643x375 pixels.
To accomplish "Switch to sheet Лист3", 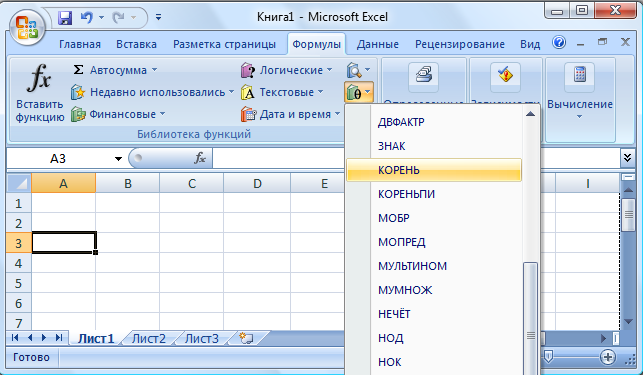I will point(202,338).
